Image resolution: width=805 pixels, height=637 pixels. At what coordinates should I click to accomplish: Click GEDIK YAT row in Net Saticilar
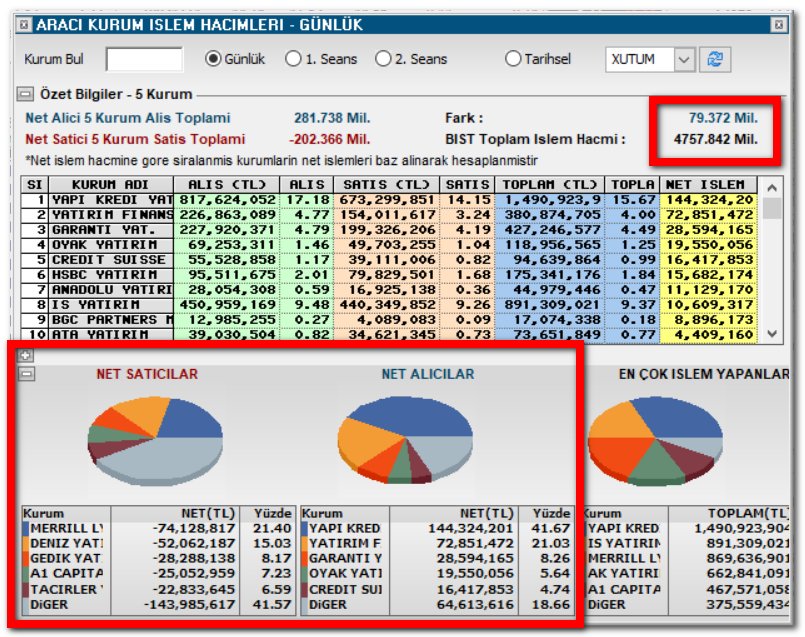(x=159, y=558)
